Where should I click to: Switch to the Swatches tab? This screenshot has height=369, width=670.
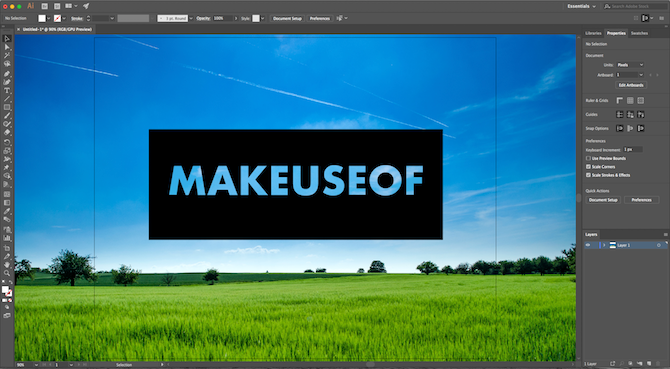pos(639,33)
